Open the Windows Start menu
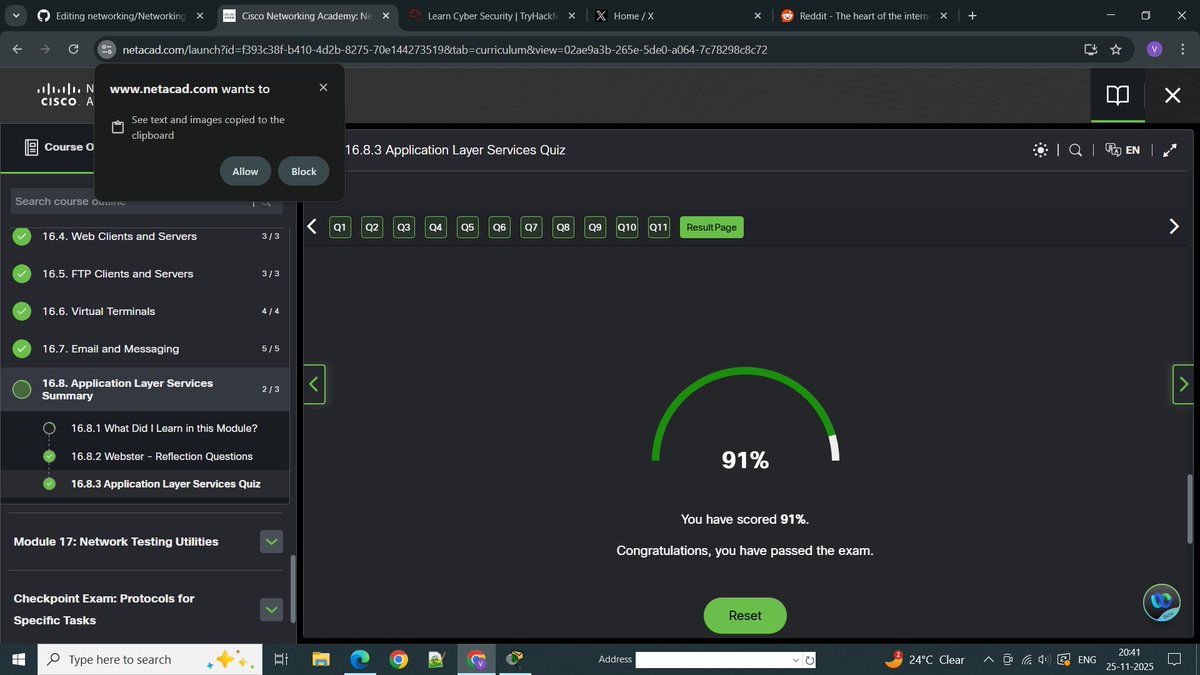The height and width of the screenshot is (675, 1200). (x=18, y=659)
